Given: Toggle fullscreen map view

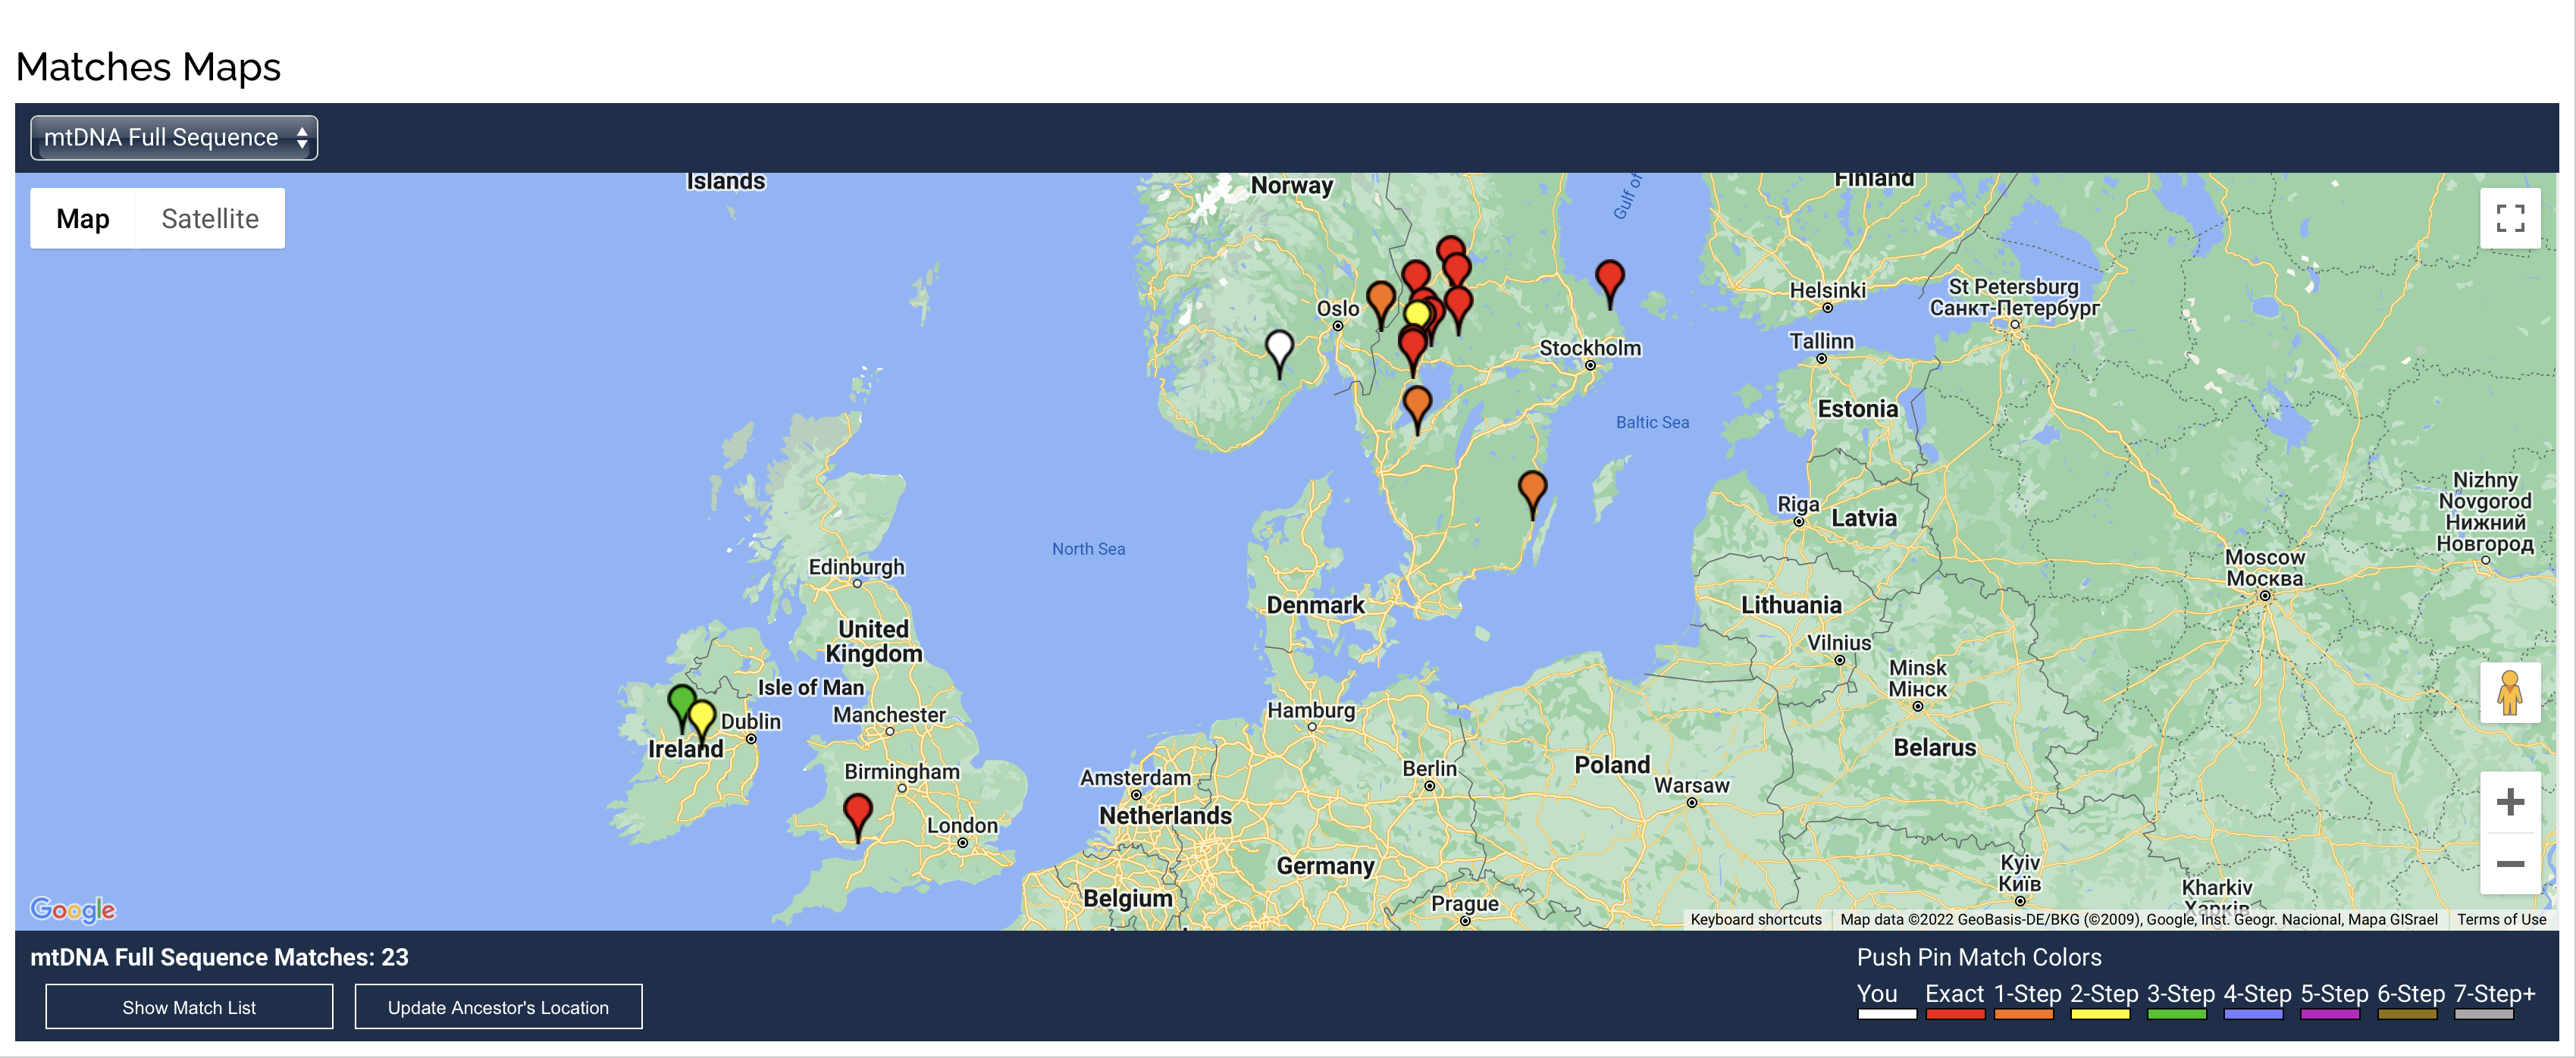Looking at the screenshot, I should (x=2509, y=218).
